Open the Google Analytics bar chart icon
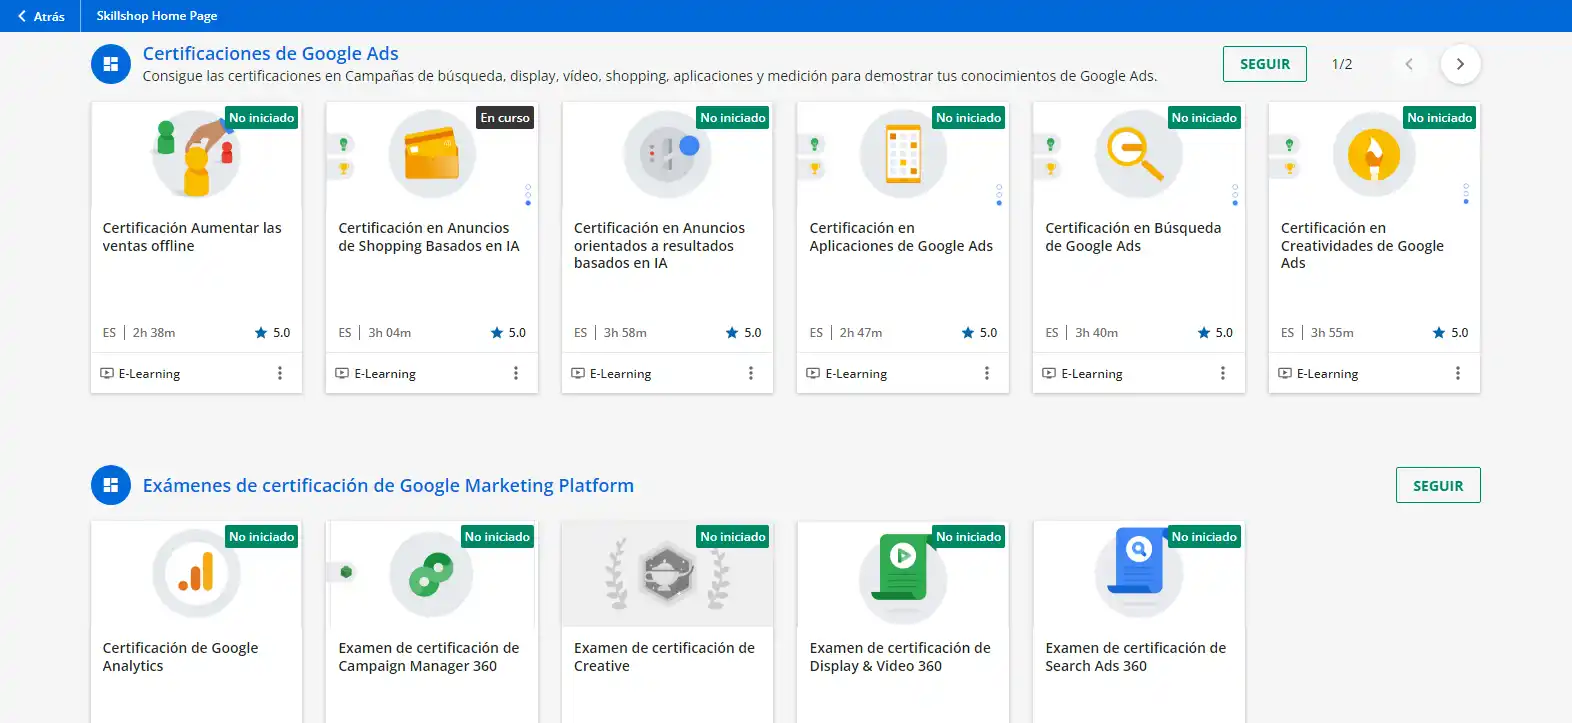 (x=196, y=573)
